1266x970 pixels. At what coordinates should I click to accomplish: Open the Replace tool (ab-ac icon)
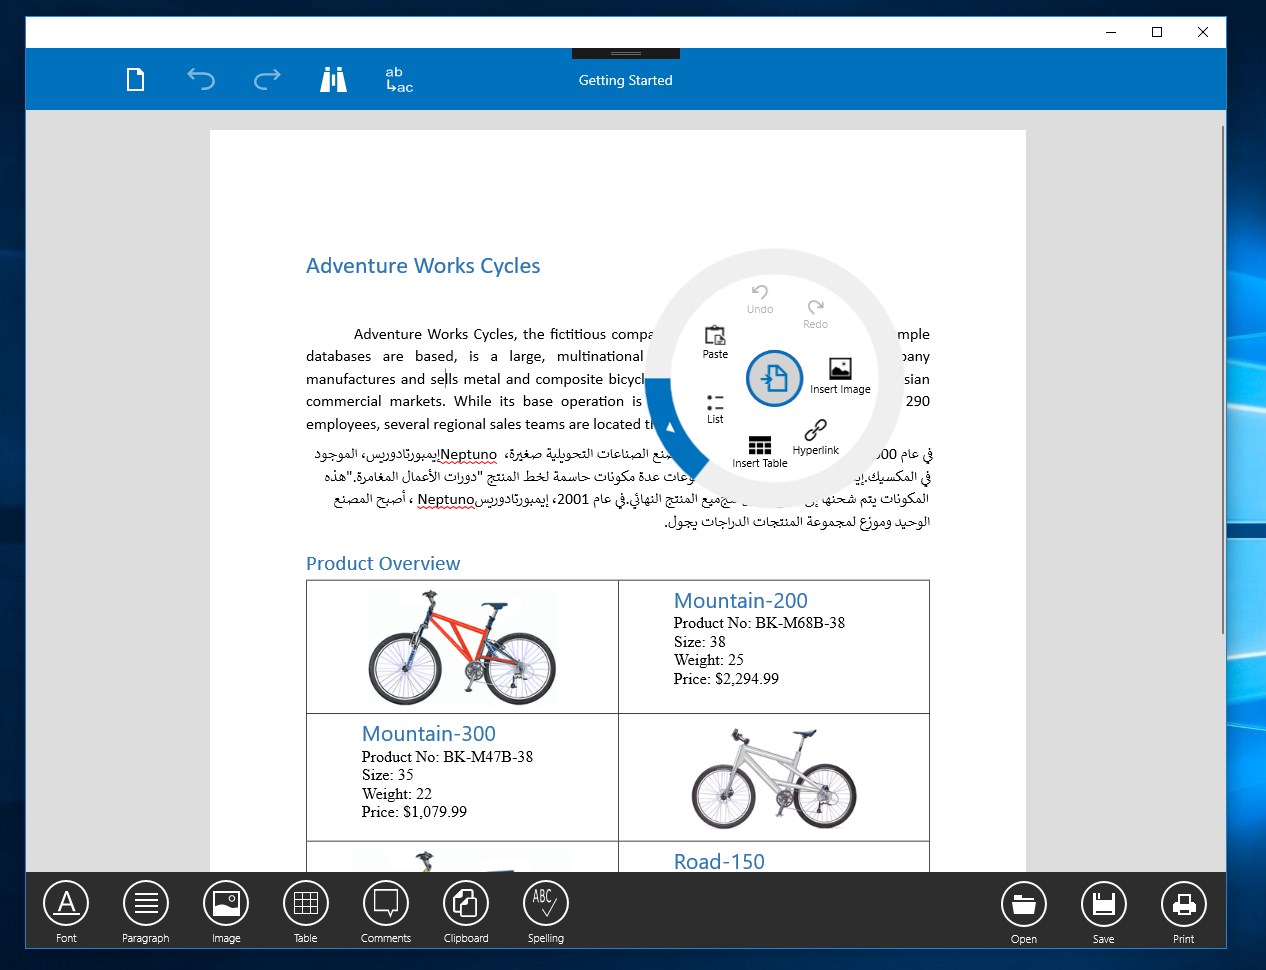click(399, 79)
